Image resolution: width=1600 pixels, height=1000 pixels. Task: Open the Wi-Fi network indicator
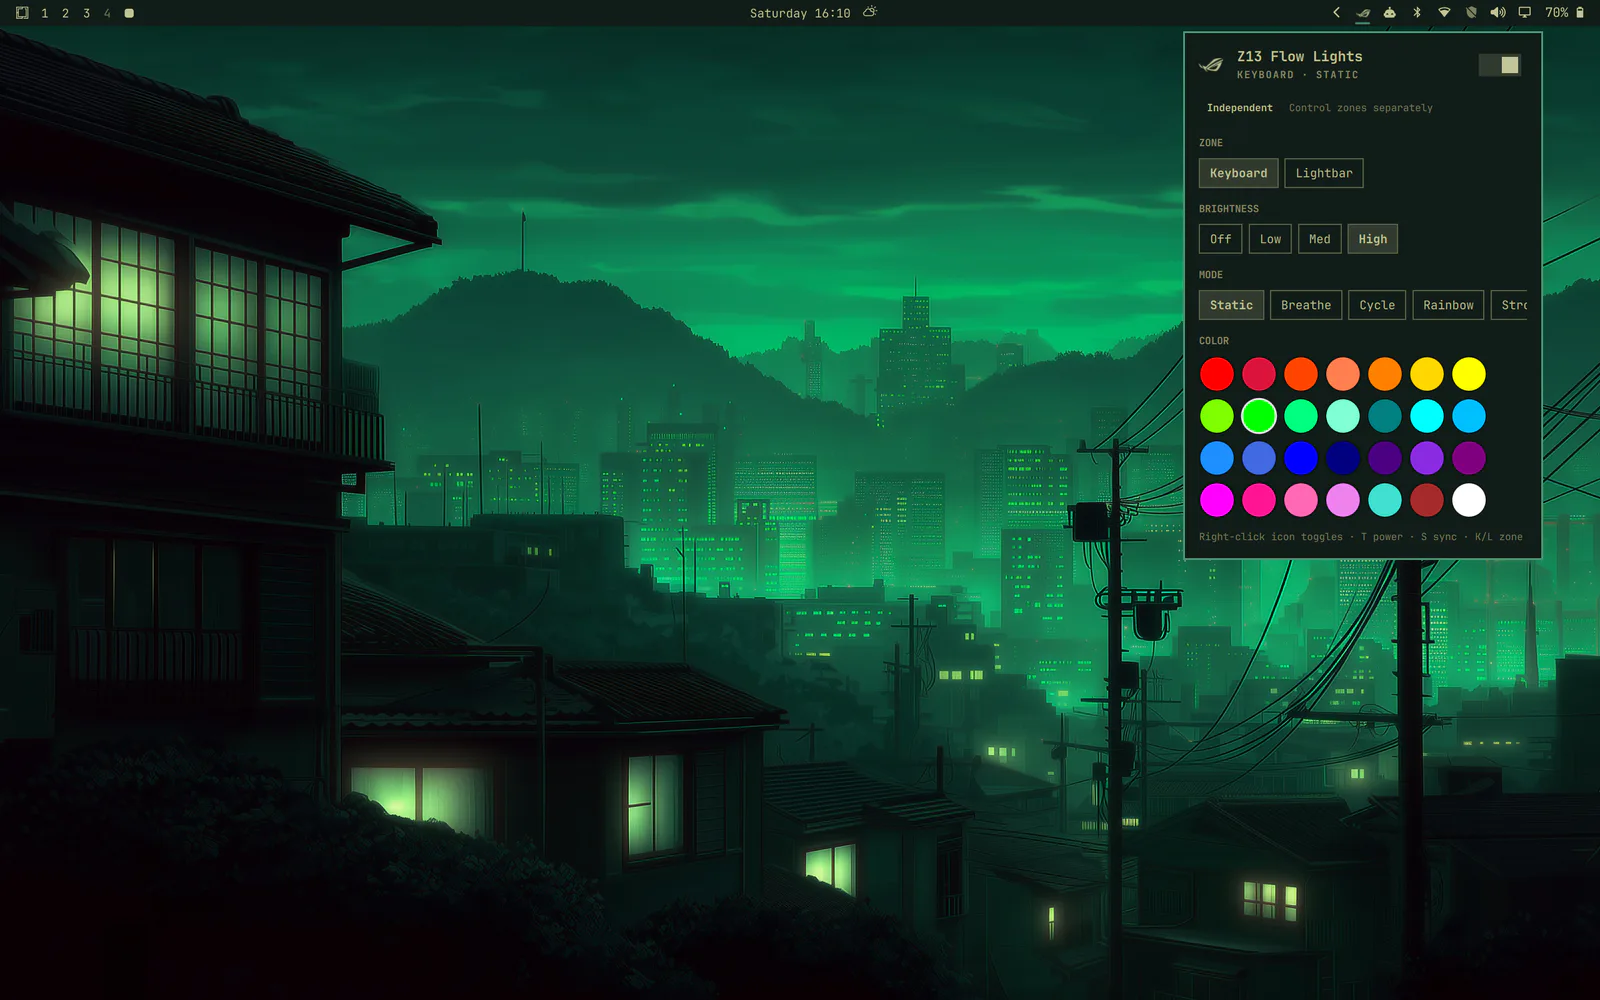coord(1444,13)
